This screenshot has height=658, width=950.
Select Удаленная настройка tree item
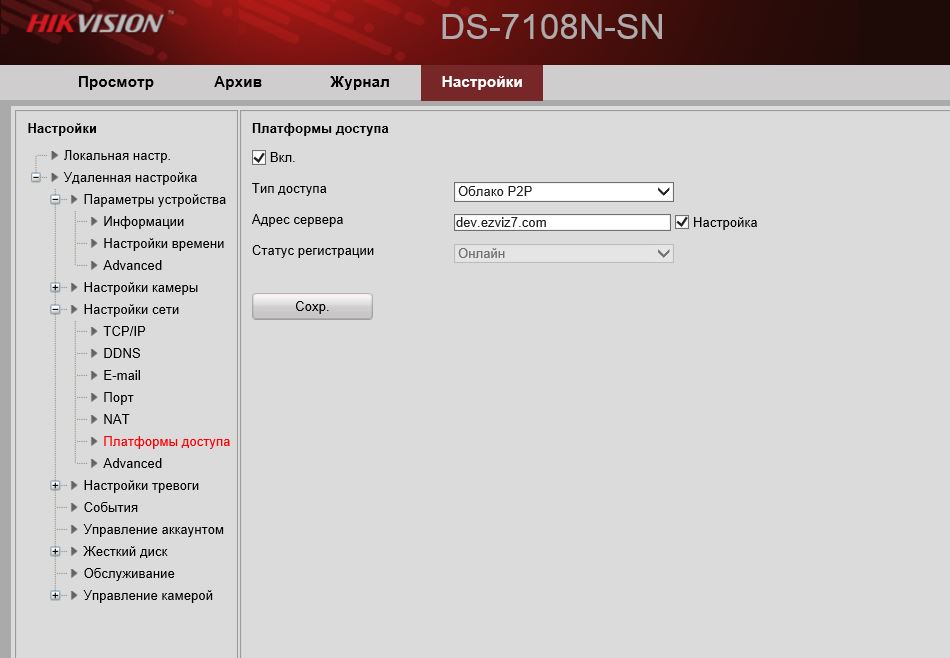[x=130, y=178]
